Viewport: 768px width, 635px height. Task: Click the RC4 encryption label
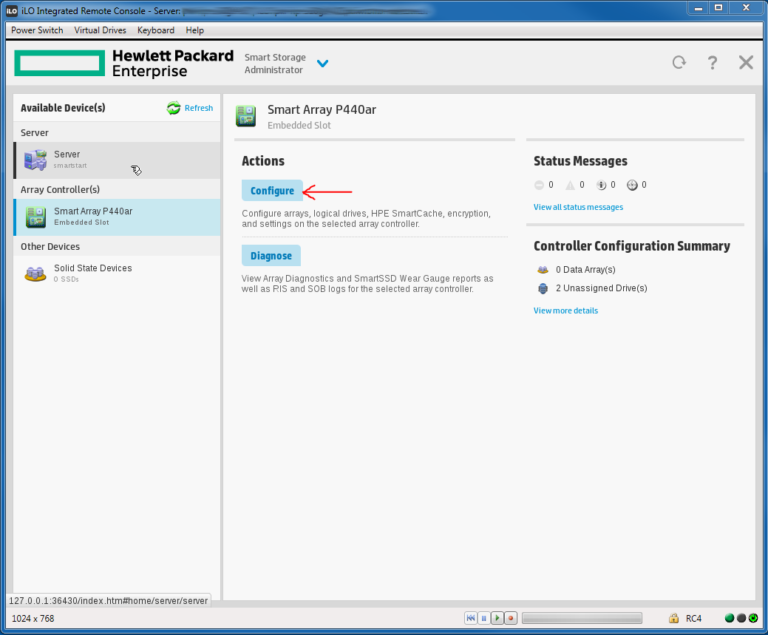694,618
